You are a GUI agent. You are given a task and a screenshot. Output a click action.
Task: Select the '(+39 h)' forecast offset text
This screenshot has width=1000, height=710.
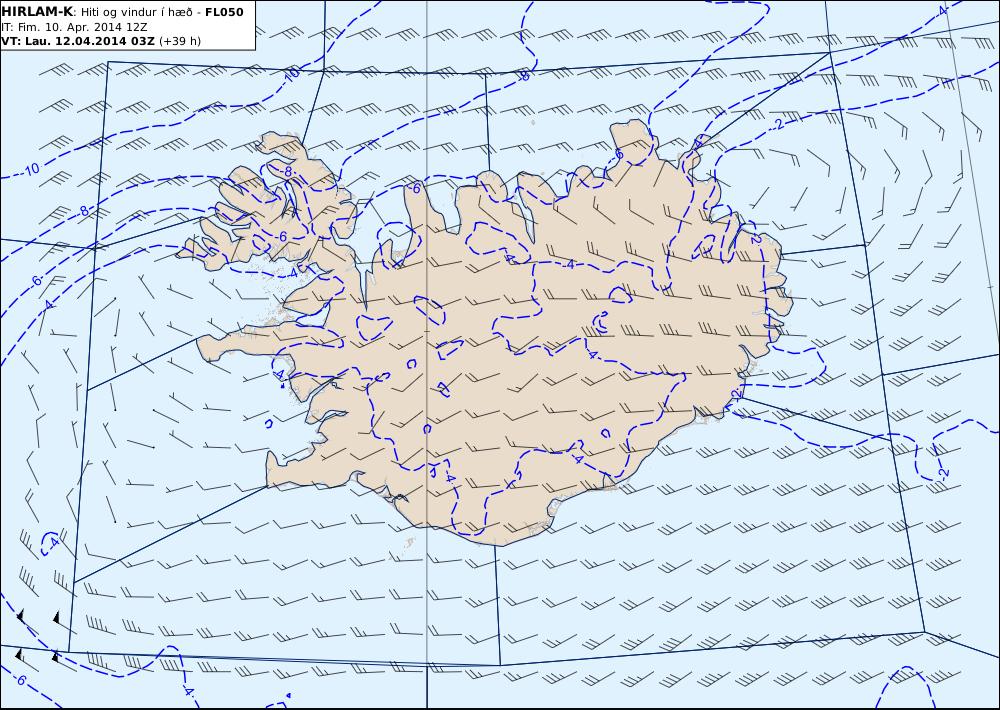pos(180,41)
